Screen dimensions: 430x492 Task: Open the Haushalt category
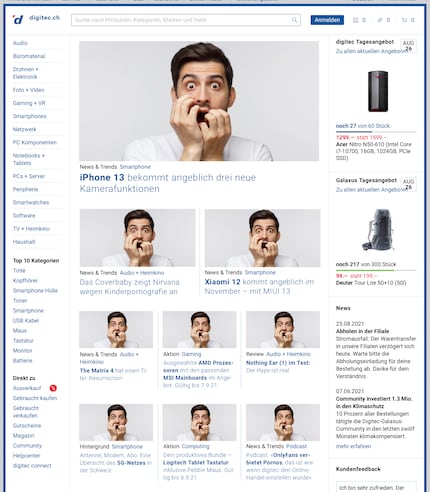click(x=24, y=242)
